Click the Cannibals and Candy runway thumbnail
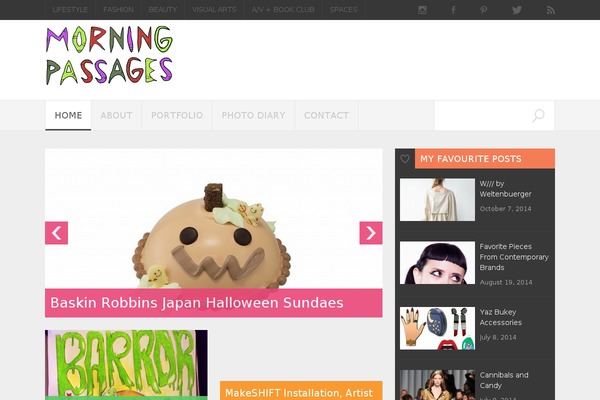600x400 pixels. click(x=437, y=385)
